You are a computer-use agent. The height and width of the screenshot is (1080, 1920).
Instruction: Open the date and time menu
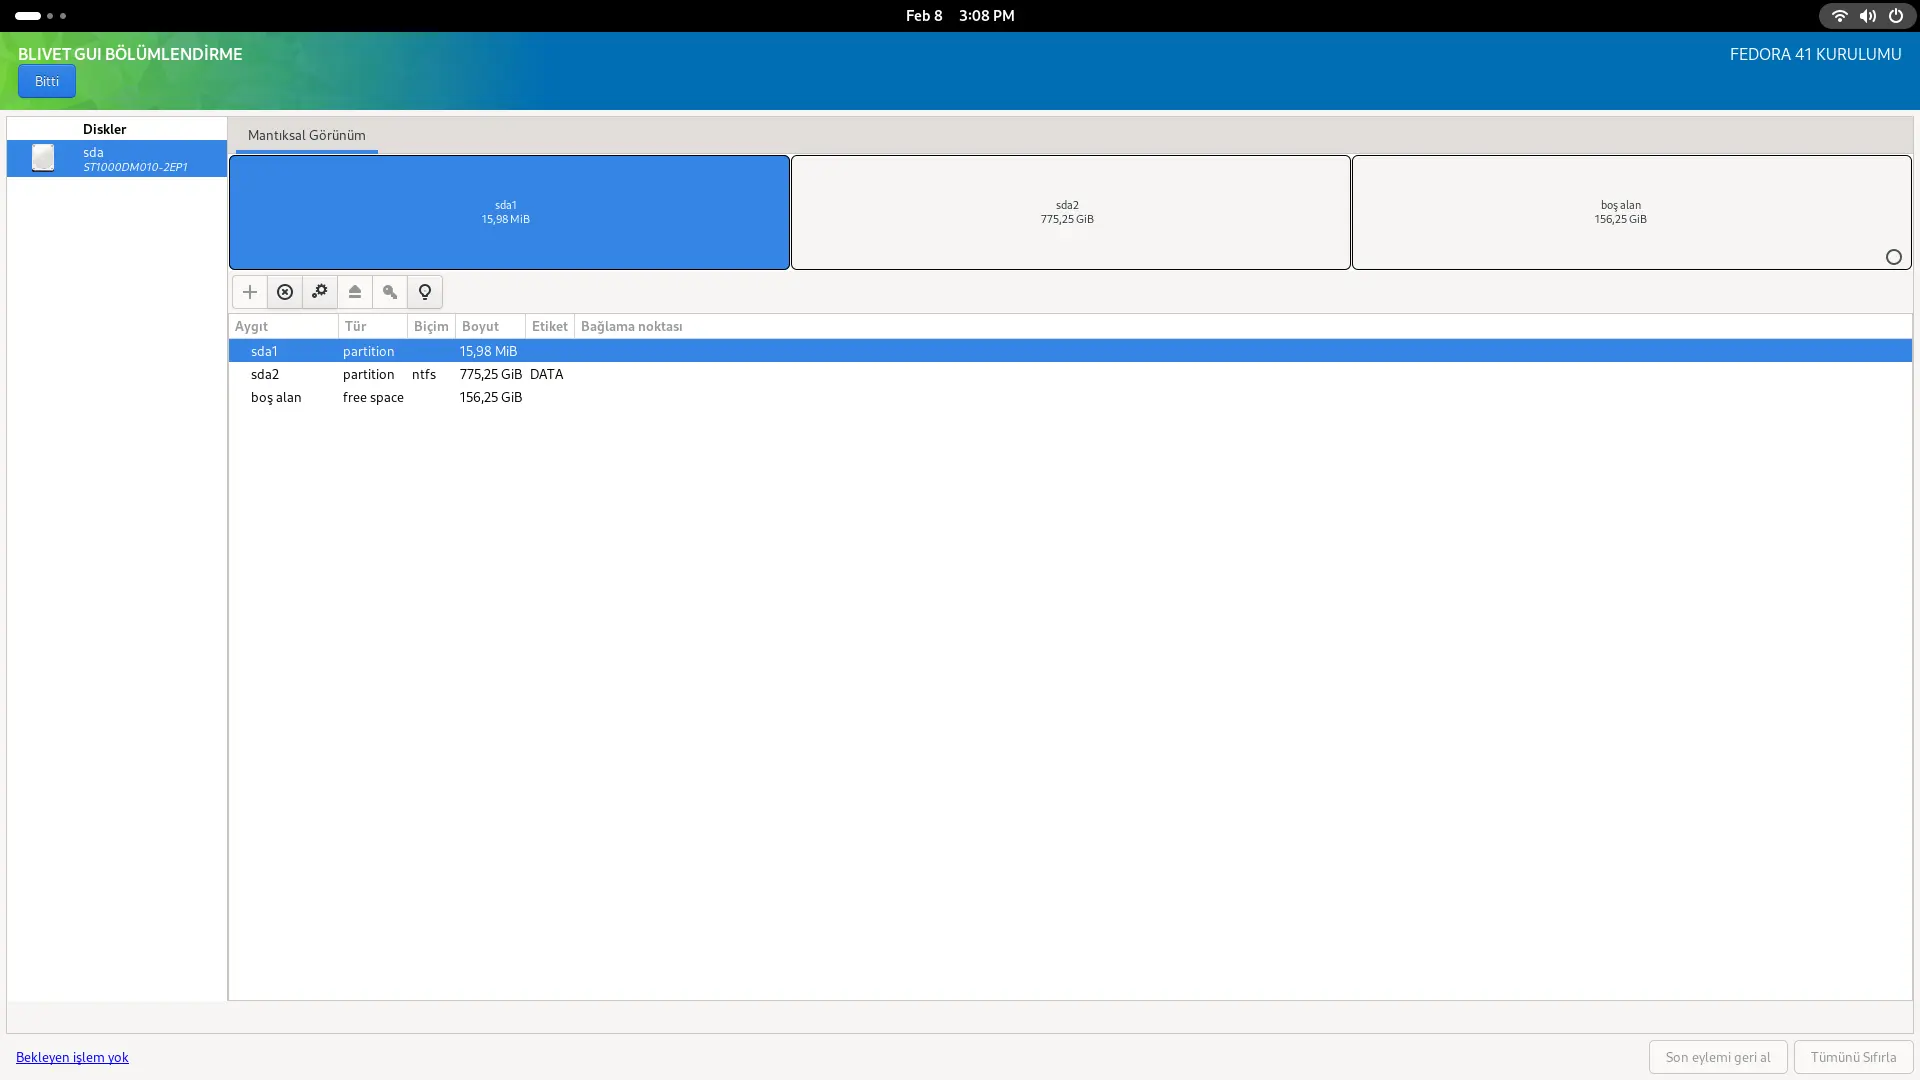[960, 16]
